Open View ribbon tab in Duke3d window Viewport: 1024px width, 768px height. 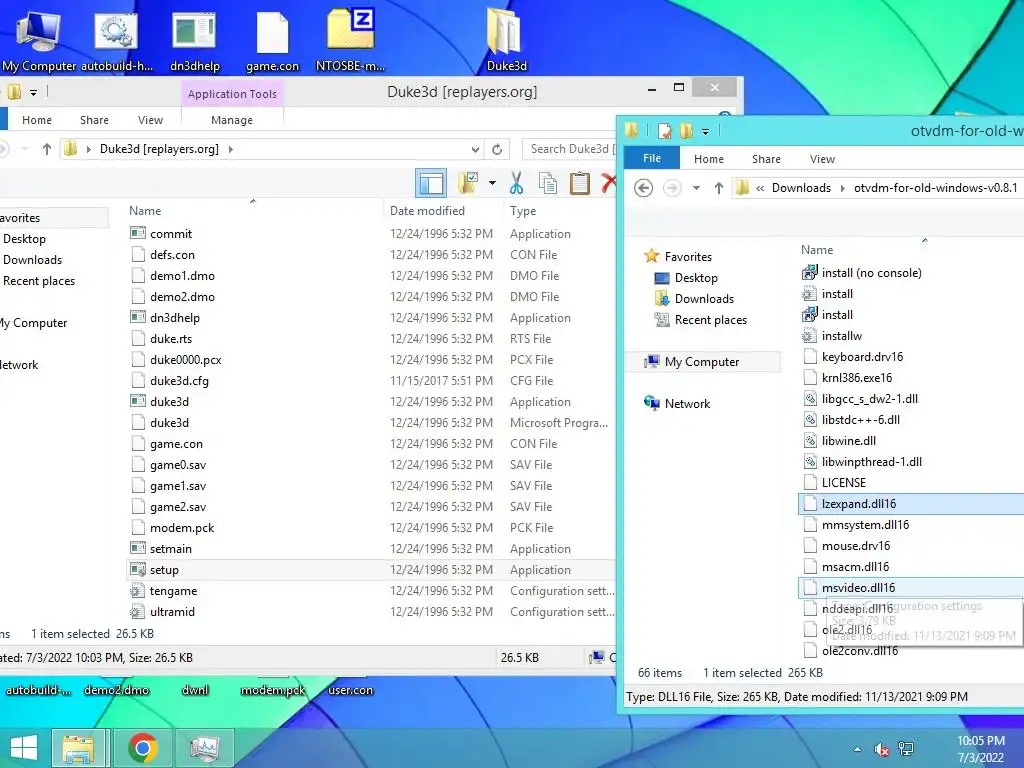pos(150,120)
